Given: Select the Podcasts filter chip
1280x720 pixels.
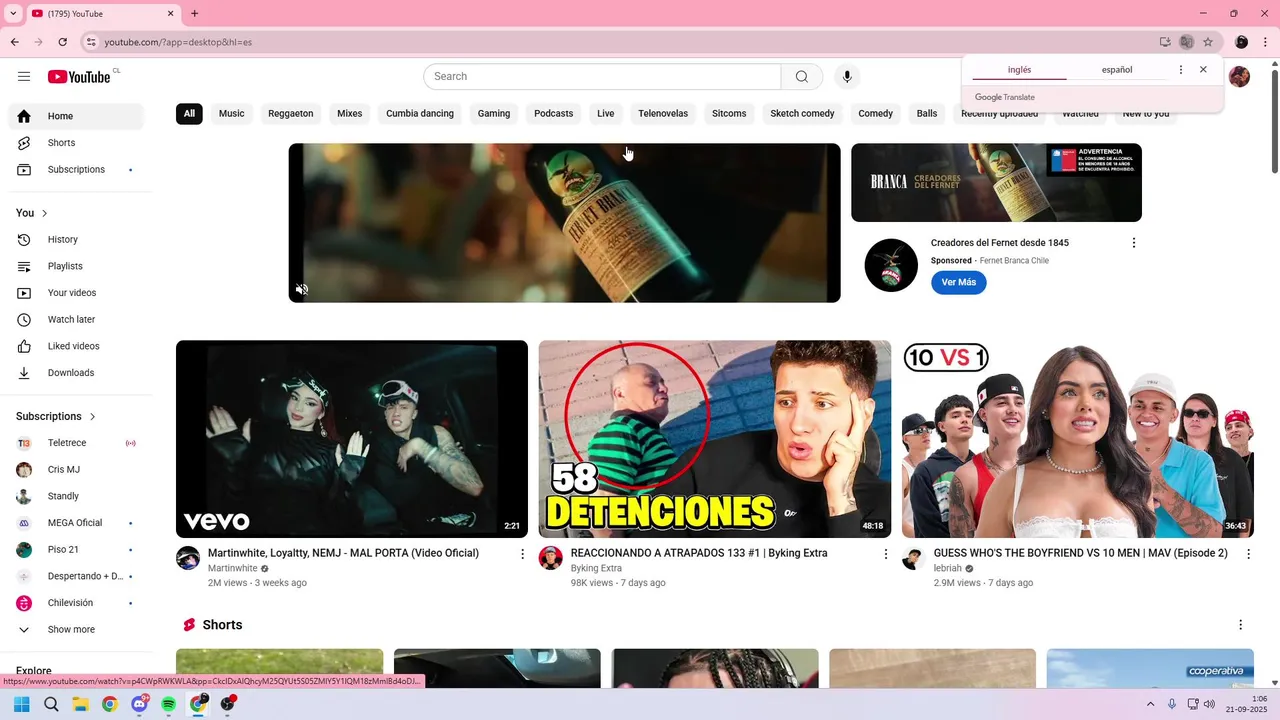Looking at the screenshot, I should coord(554,114).
